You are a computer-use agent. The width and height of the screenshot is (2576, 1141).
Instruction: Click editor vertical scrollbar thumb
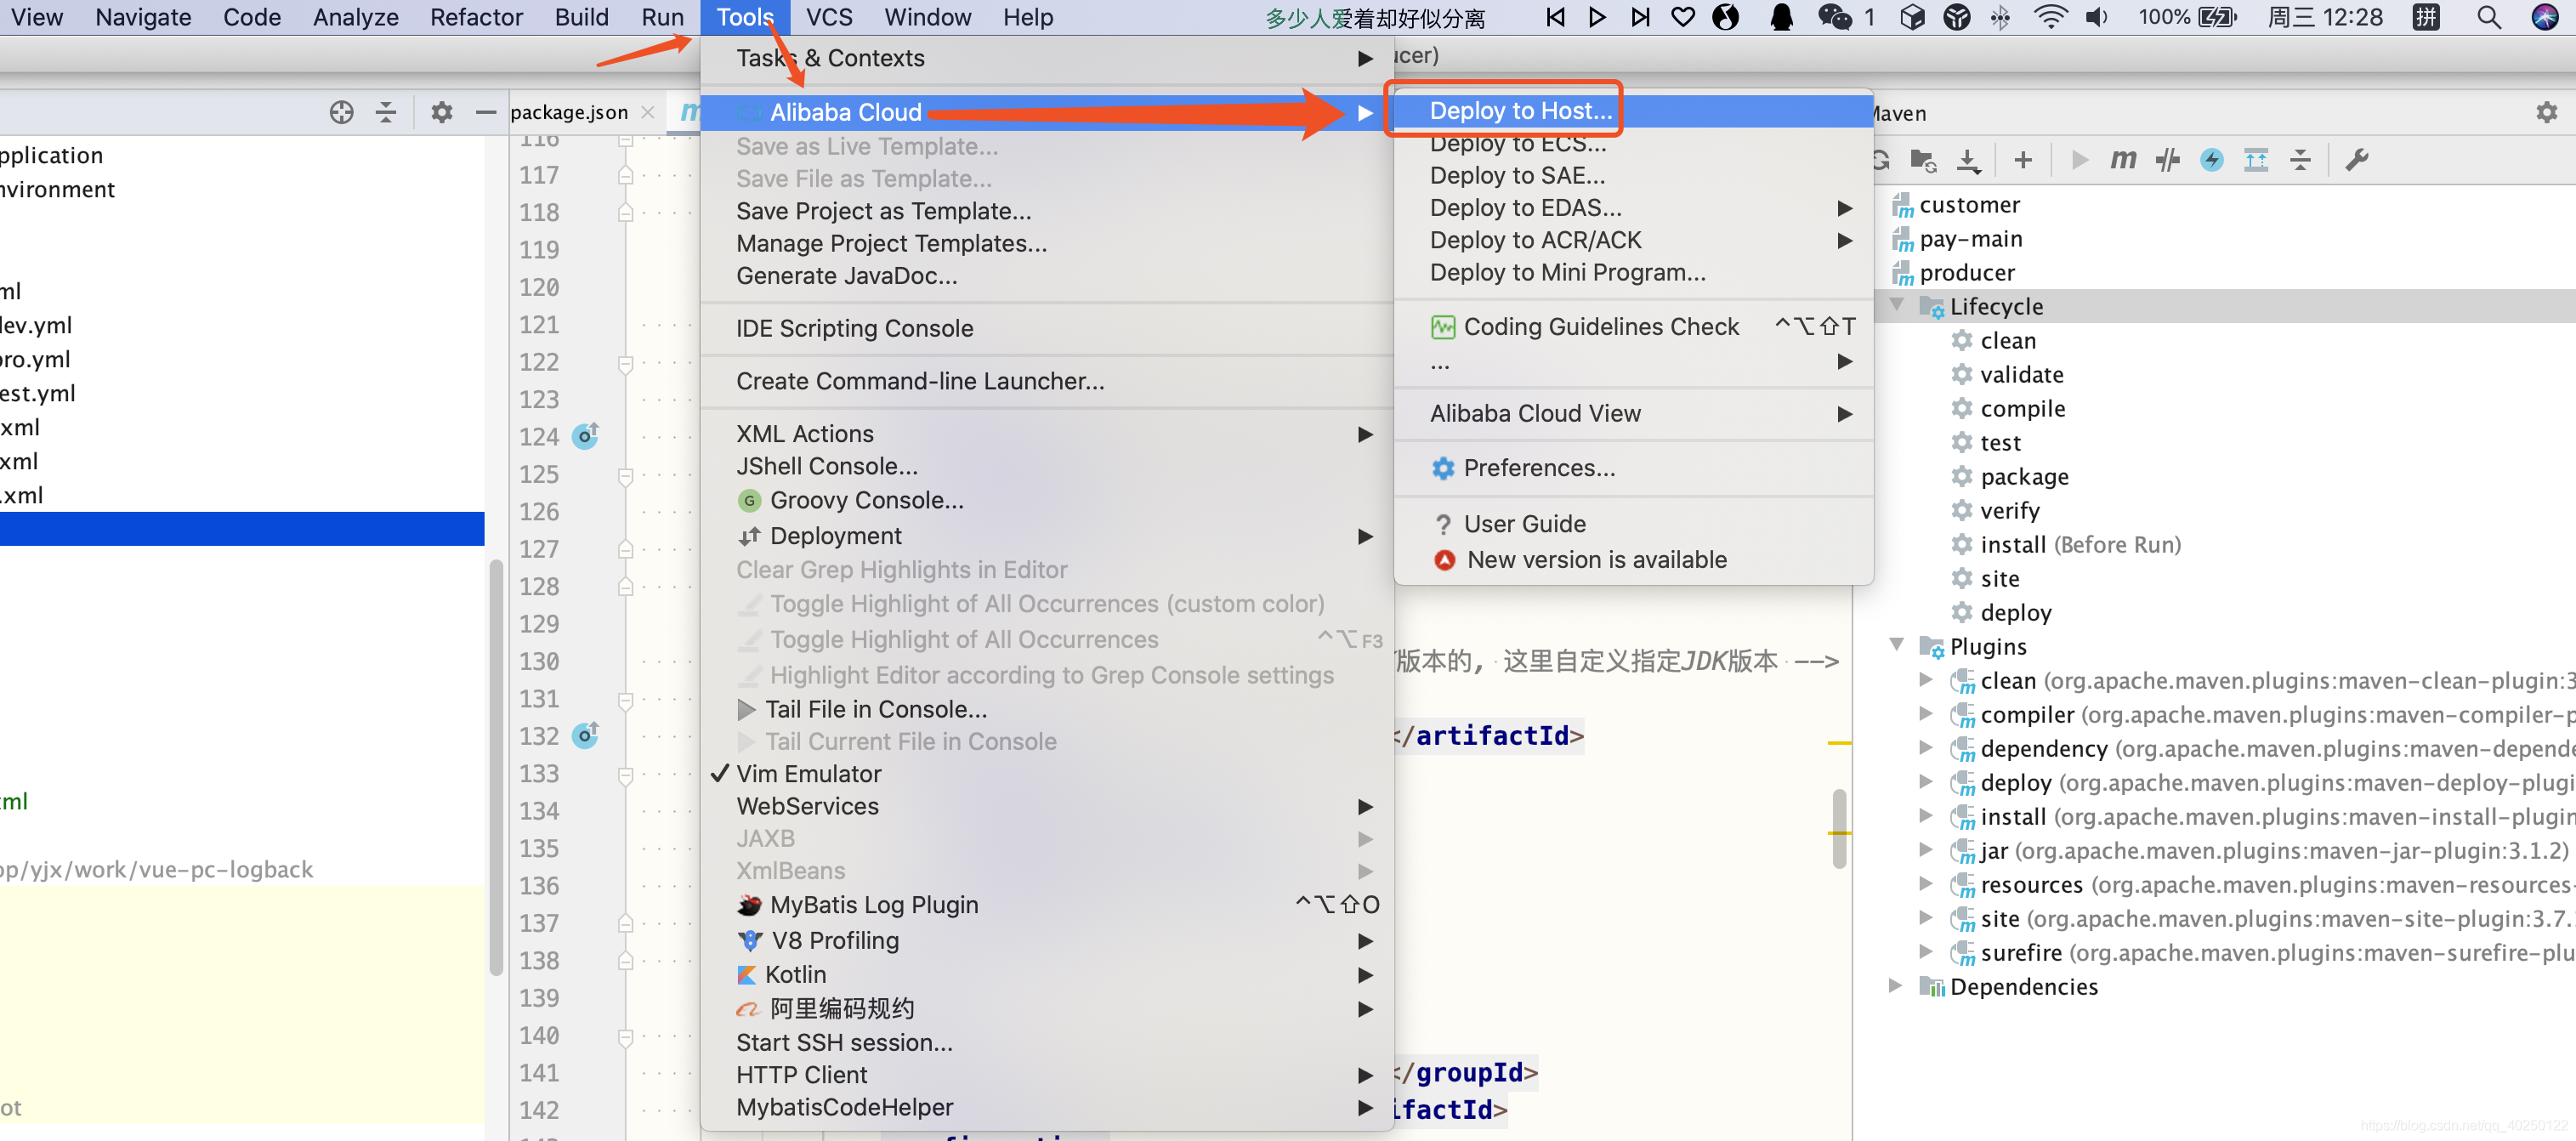click(1839, 828)
